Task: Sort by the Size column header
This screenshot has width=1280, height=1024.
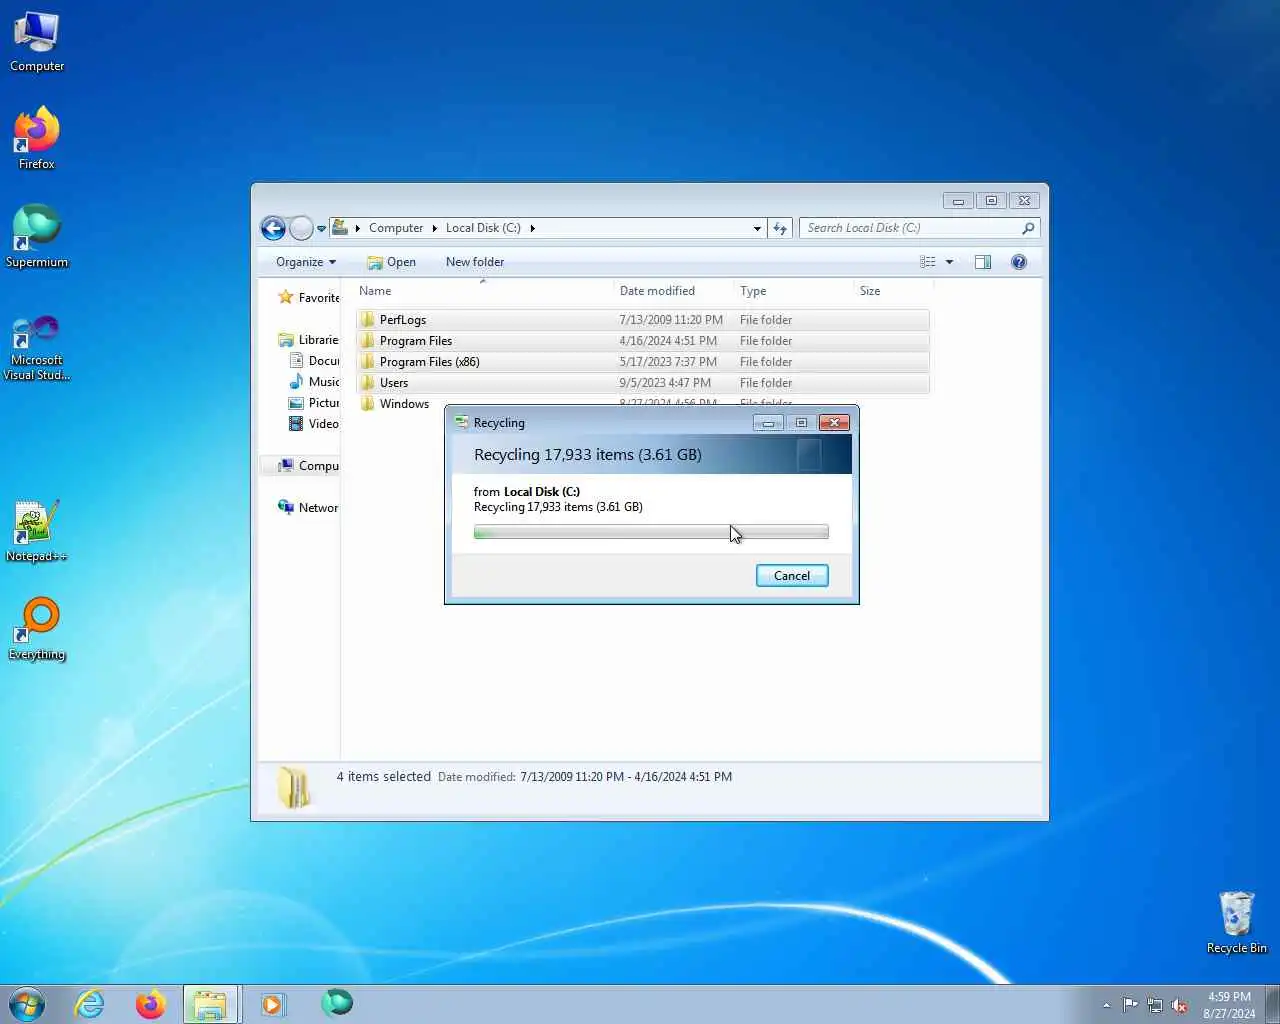Action: click(893, 291)
